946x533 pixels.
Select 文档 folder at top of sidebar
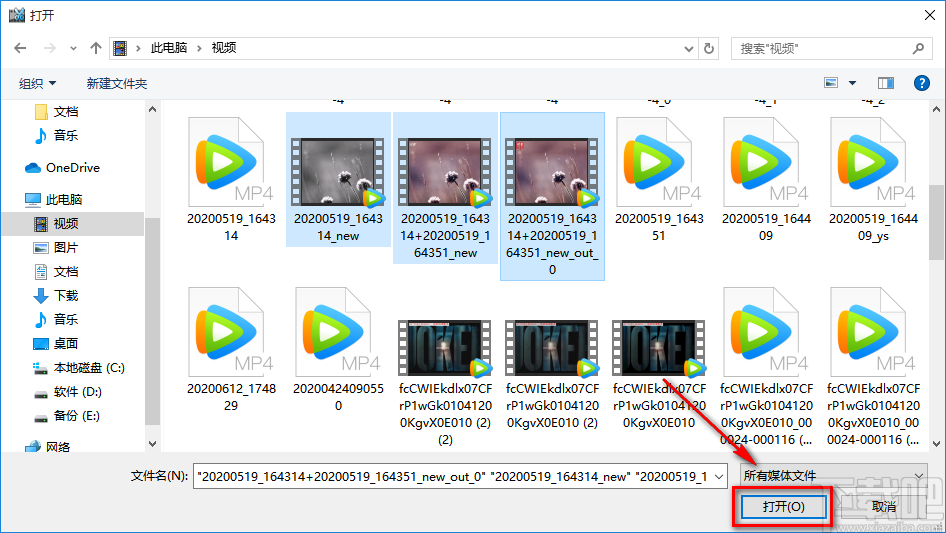[57, 112]
